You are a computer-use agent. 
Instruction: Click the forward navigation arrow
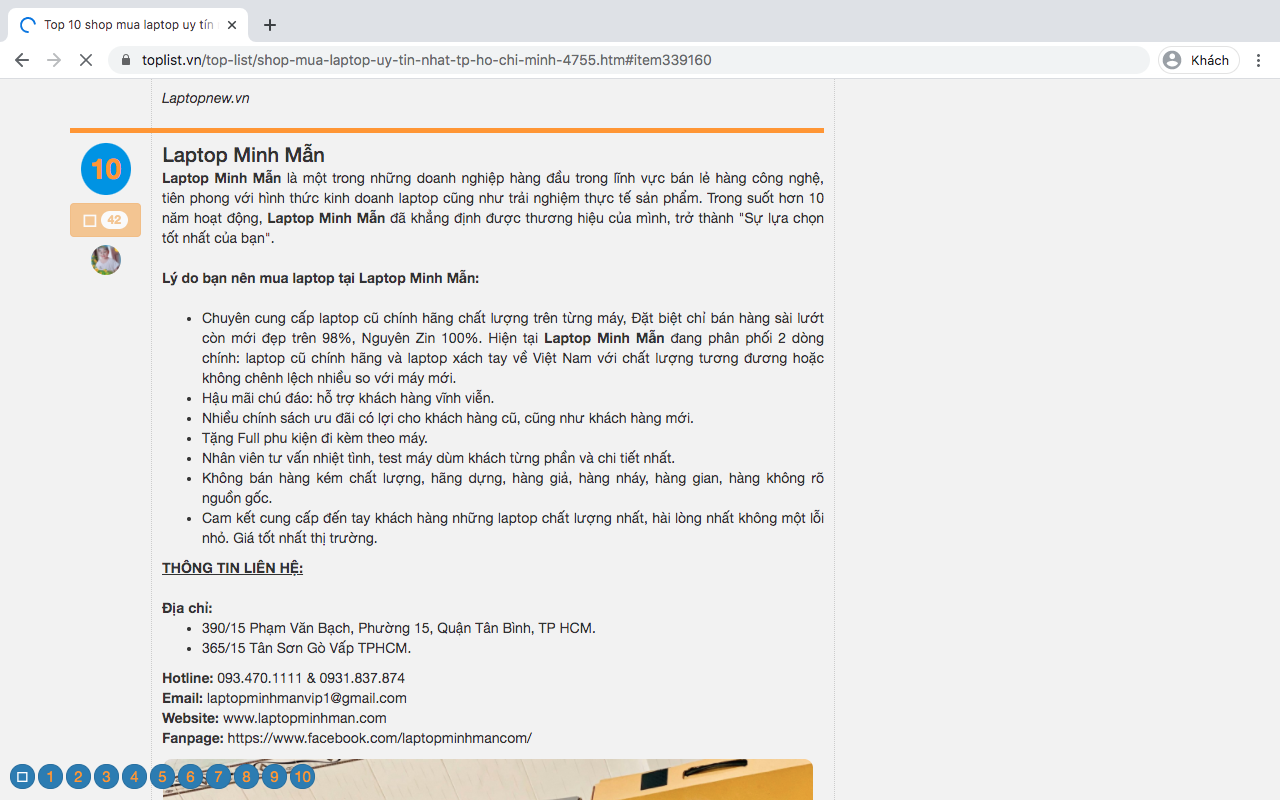[x=54, y=60]
